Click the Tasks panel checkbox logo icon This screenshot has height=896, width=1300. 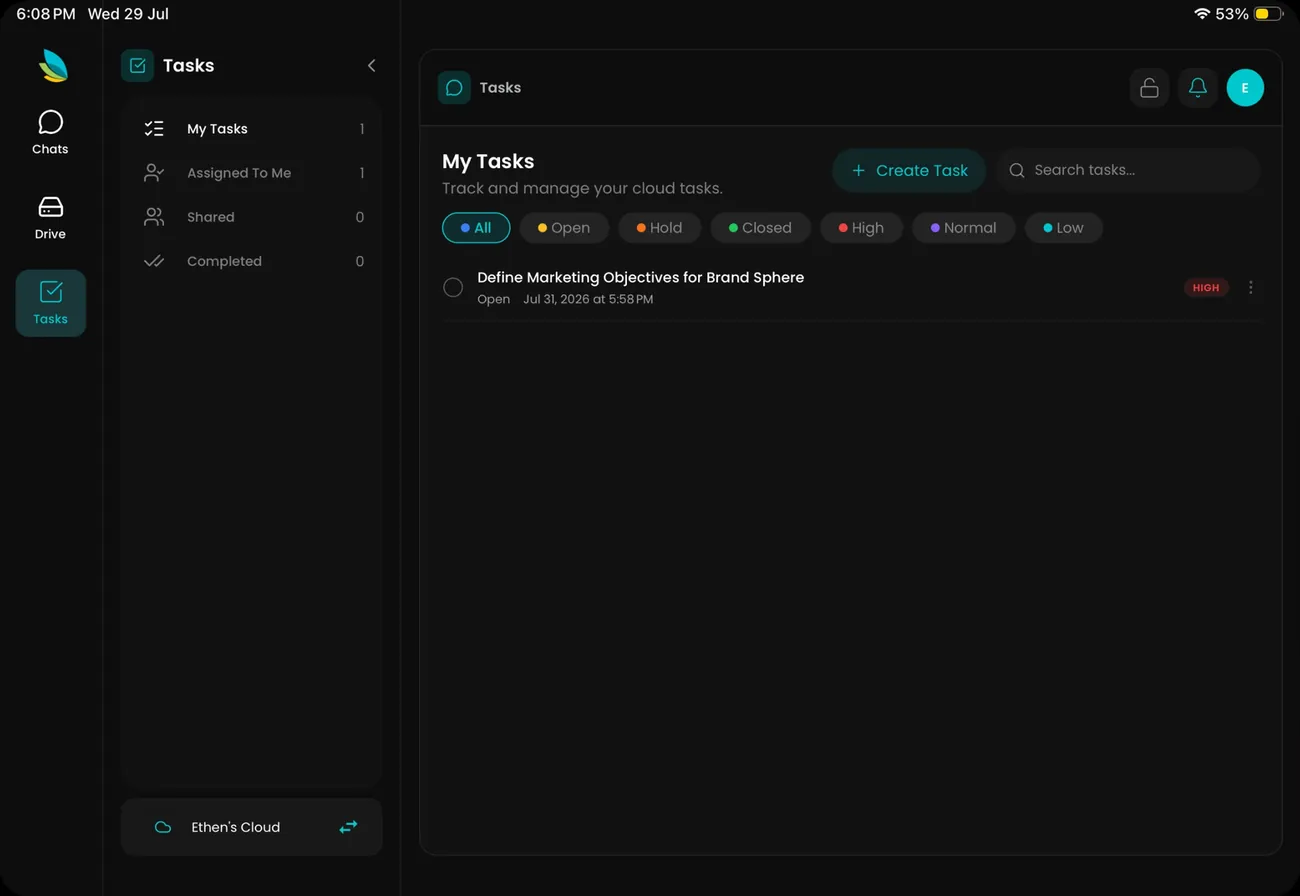click(138, 65)
